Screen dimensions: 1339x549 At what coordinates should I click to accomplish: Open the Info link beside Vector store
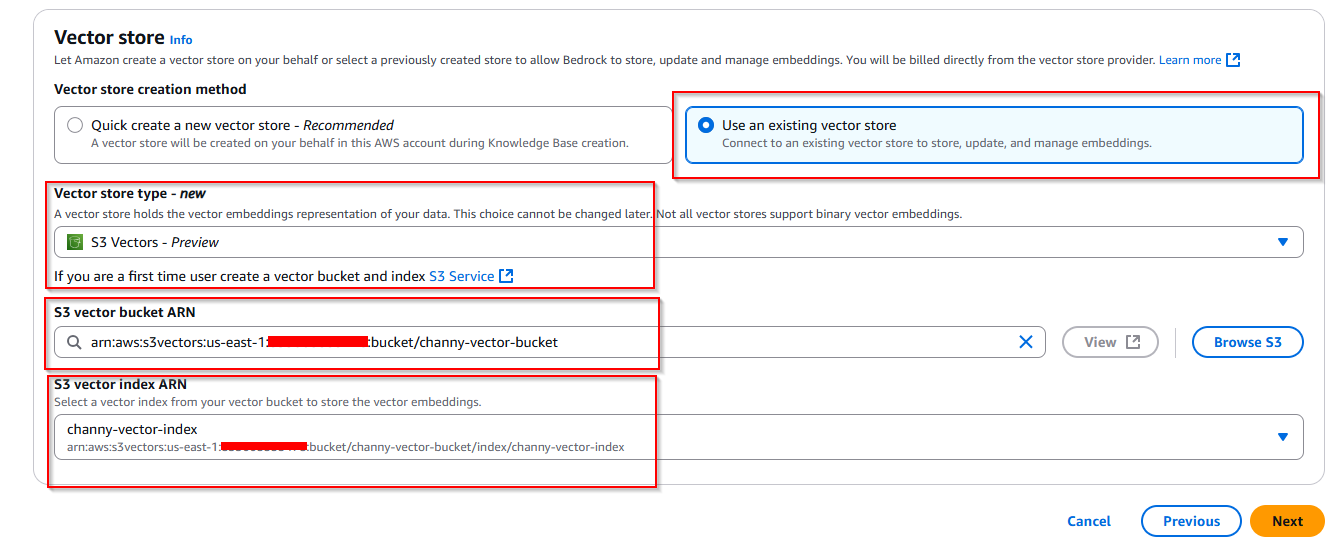click(x=181, y=40)
